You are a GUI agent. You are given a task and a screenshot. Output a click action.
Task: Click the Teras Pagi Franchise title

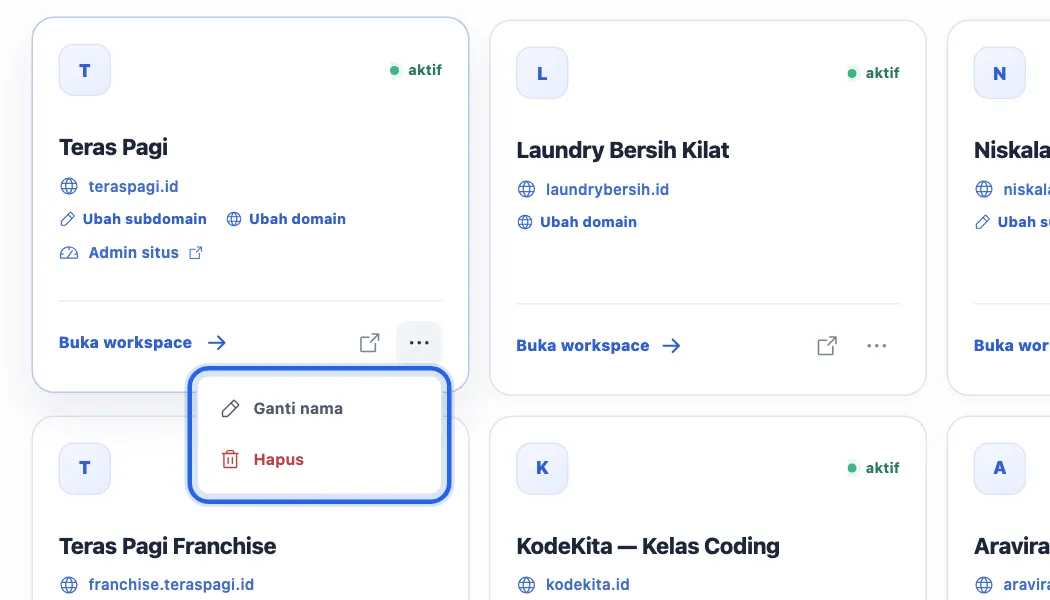tap(167, 546)
